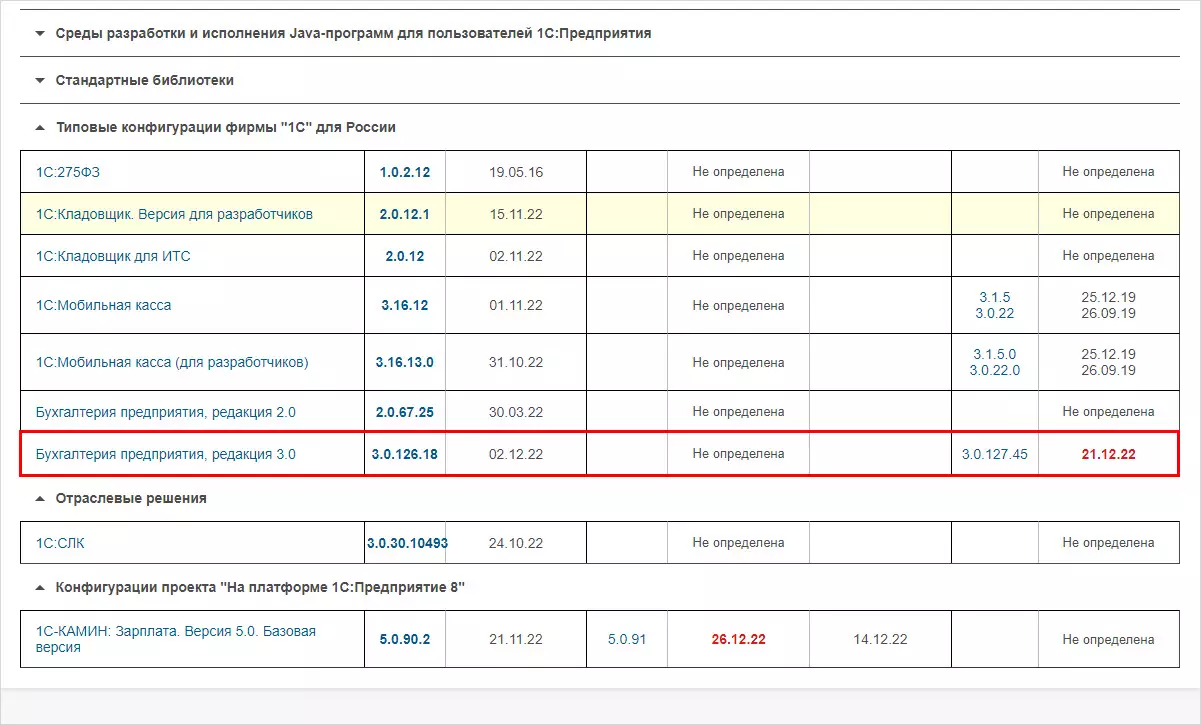
Task: Open version 2.0.12 link
Action: pyautogui.click(x=405, y=256)
